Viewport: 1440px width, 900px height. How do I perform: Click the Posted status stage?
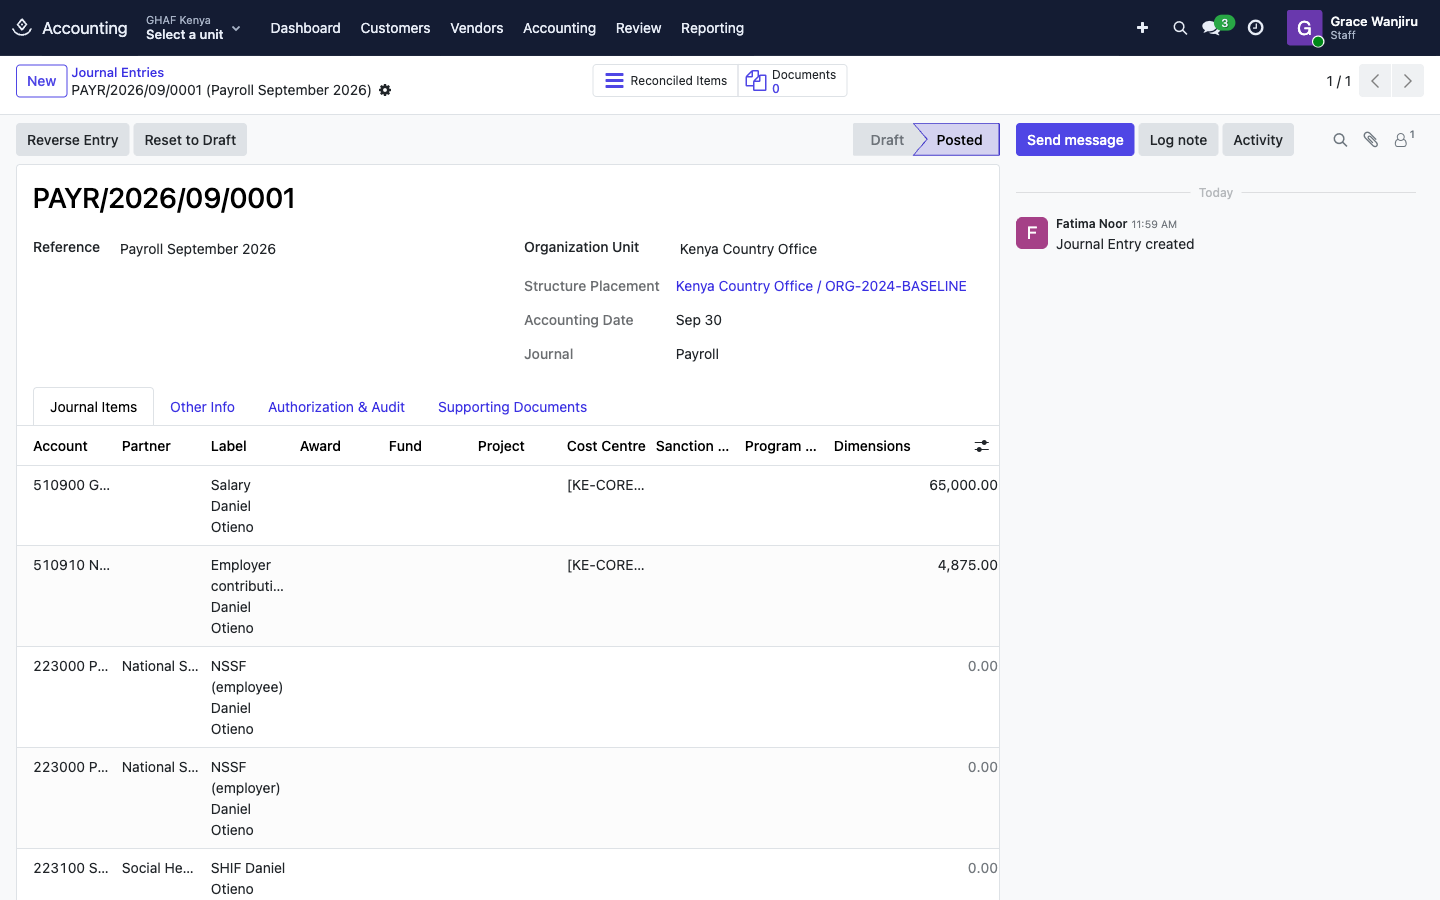959,140
